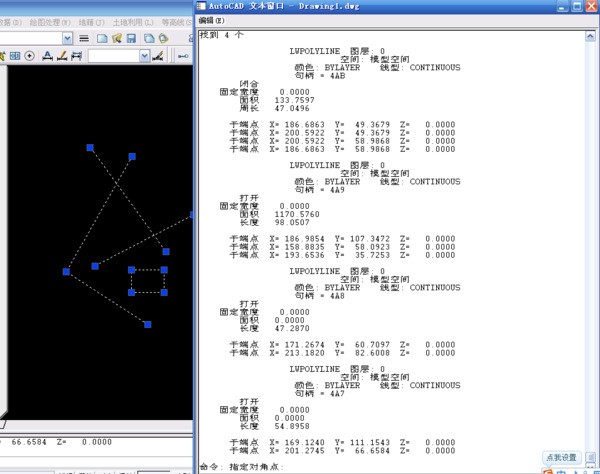Click the text window scrollbar up arrow

(592, 33)
